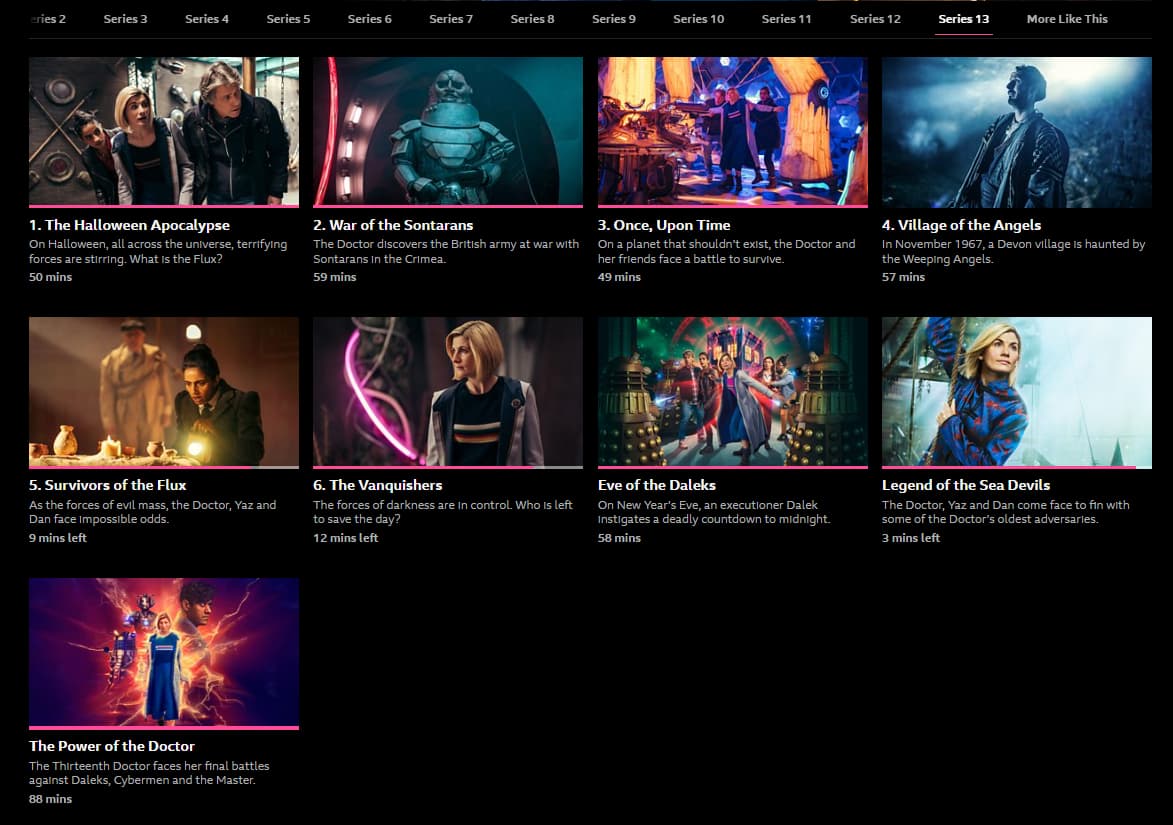1173x825 pixels.
Task: Open the Series 7 tab
Action: click(450, 19)
